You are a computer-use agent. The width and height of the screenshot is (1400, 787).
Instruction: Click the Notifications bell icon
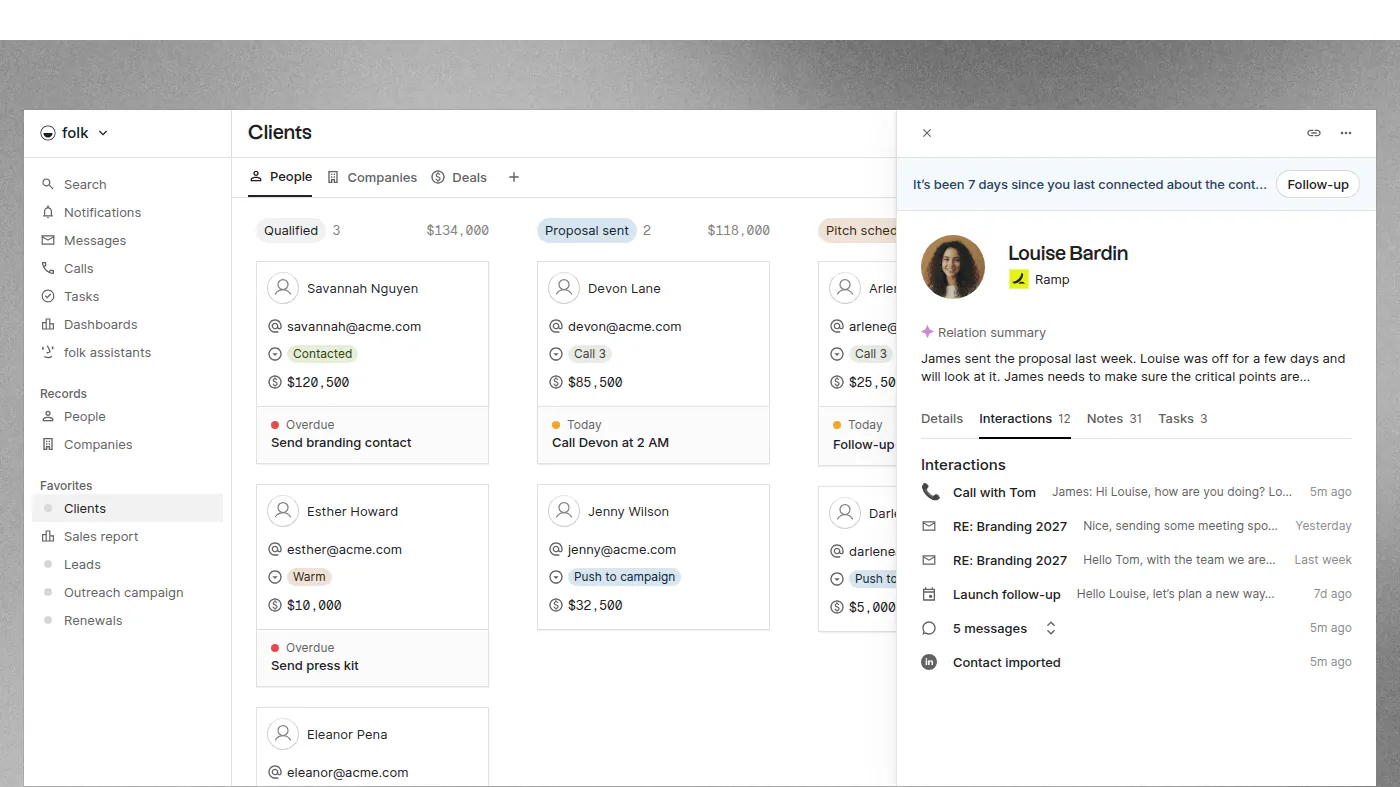point(48,212)
